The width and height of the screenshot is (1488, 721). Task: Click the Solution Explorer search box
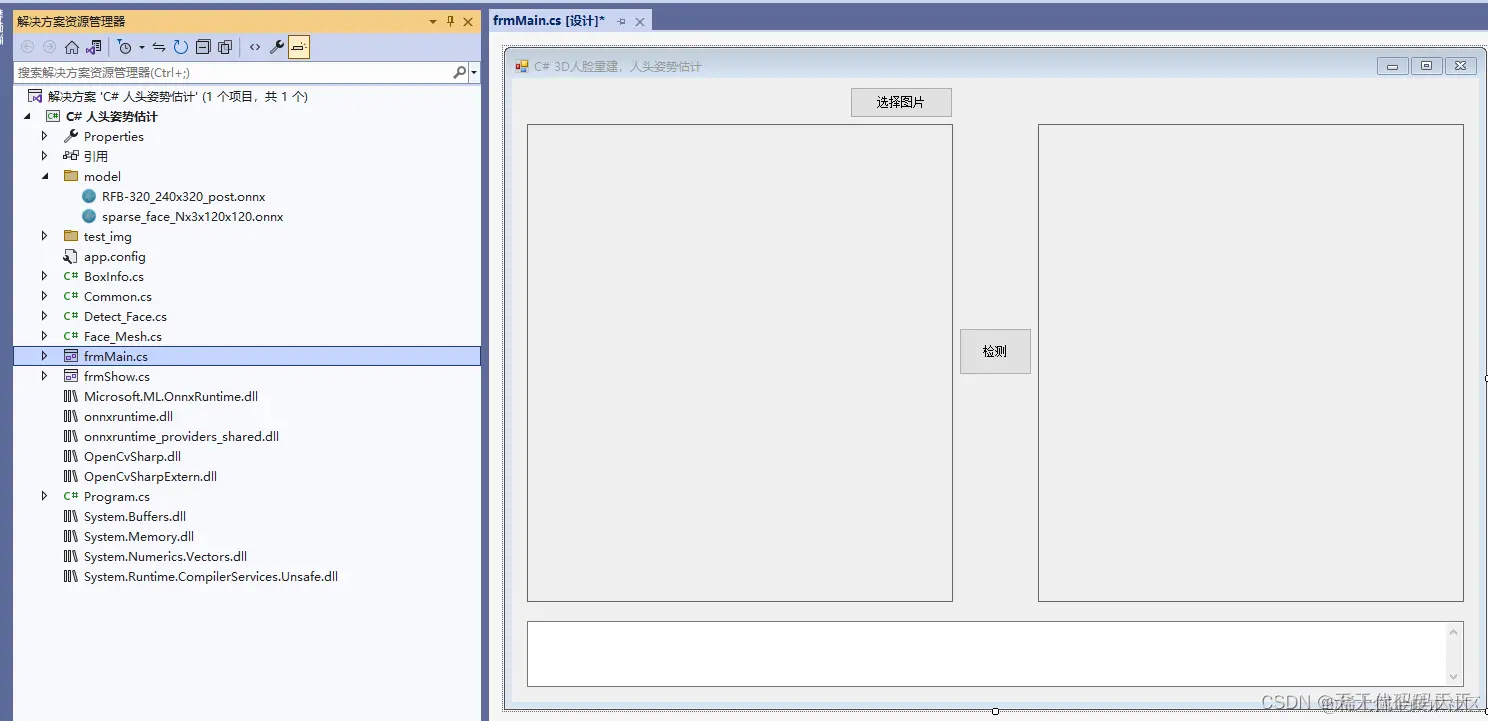(x=232, y=72)
